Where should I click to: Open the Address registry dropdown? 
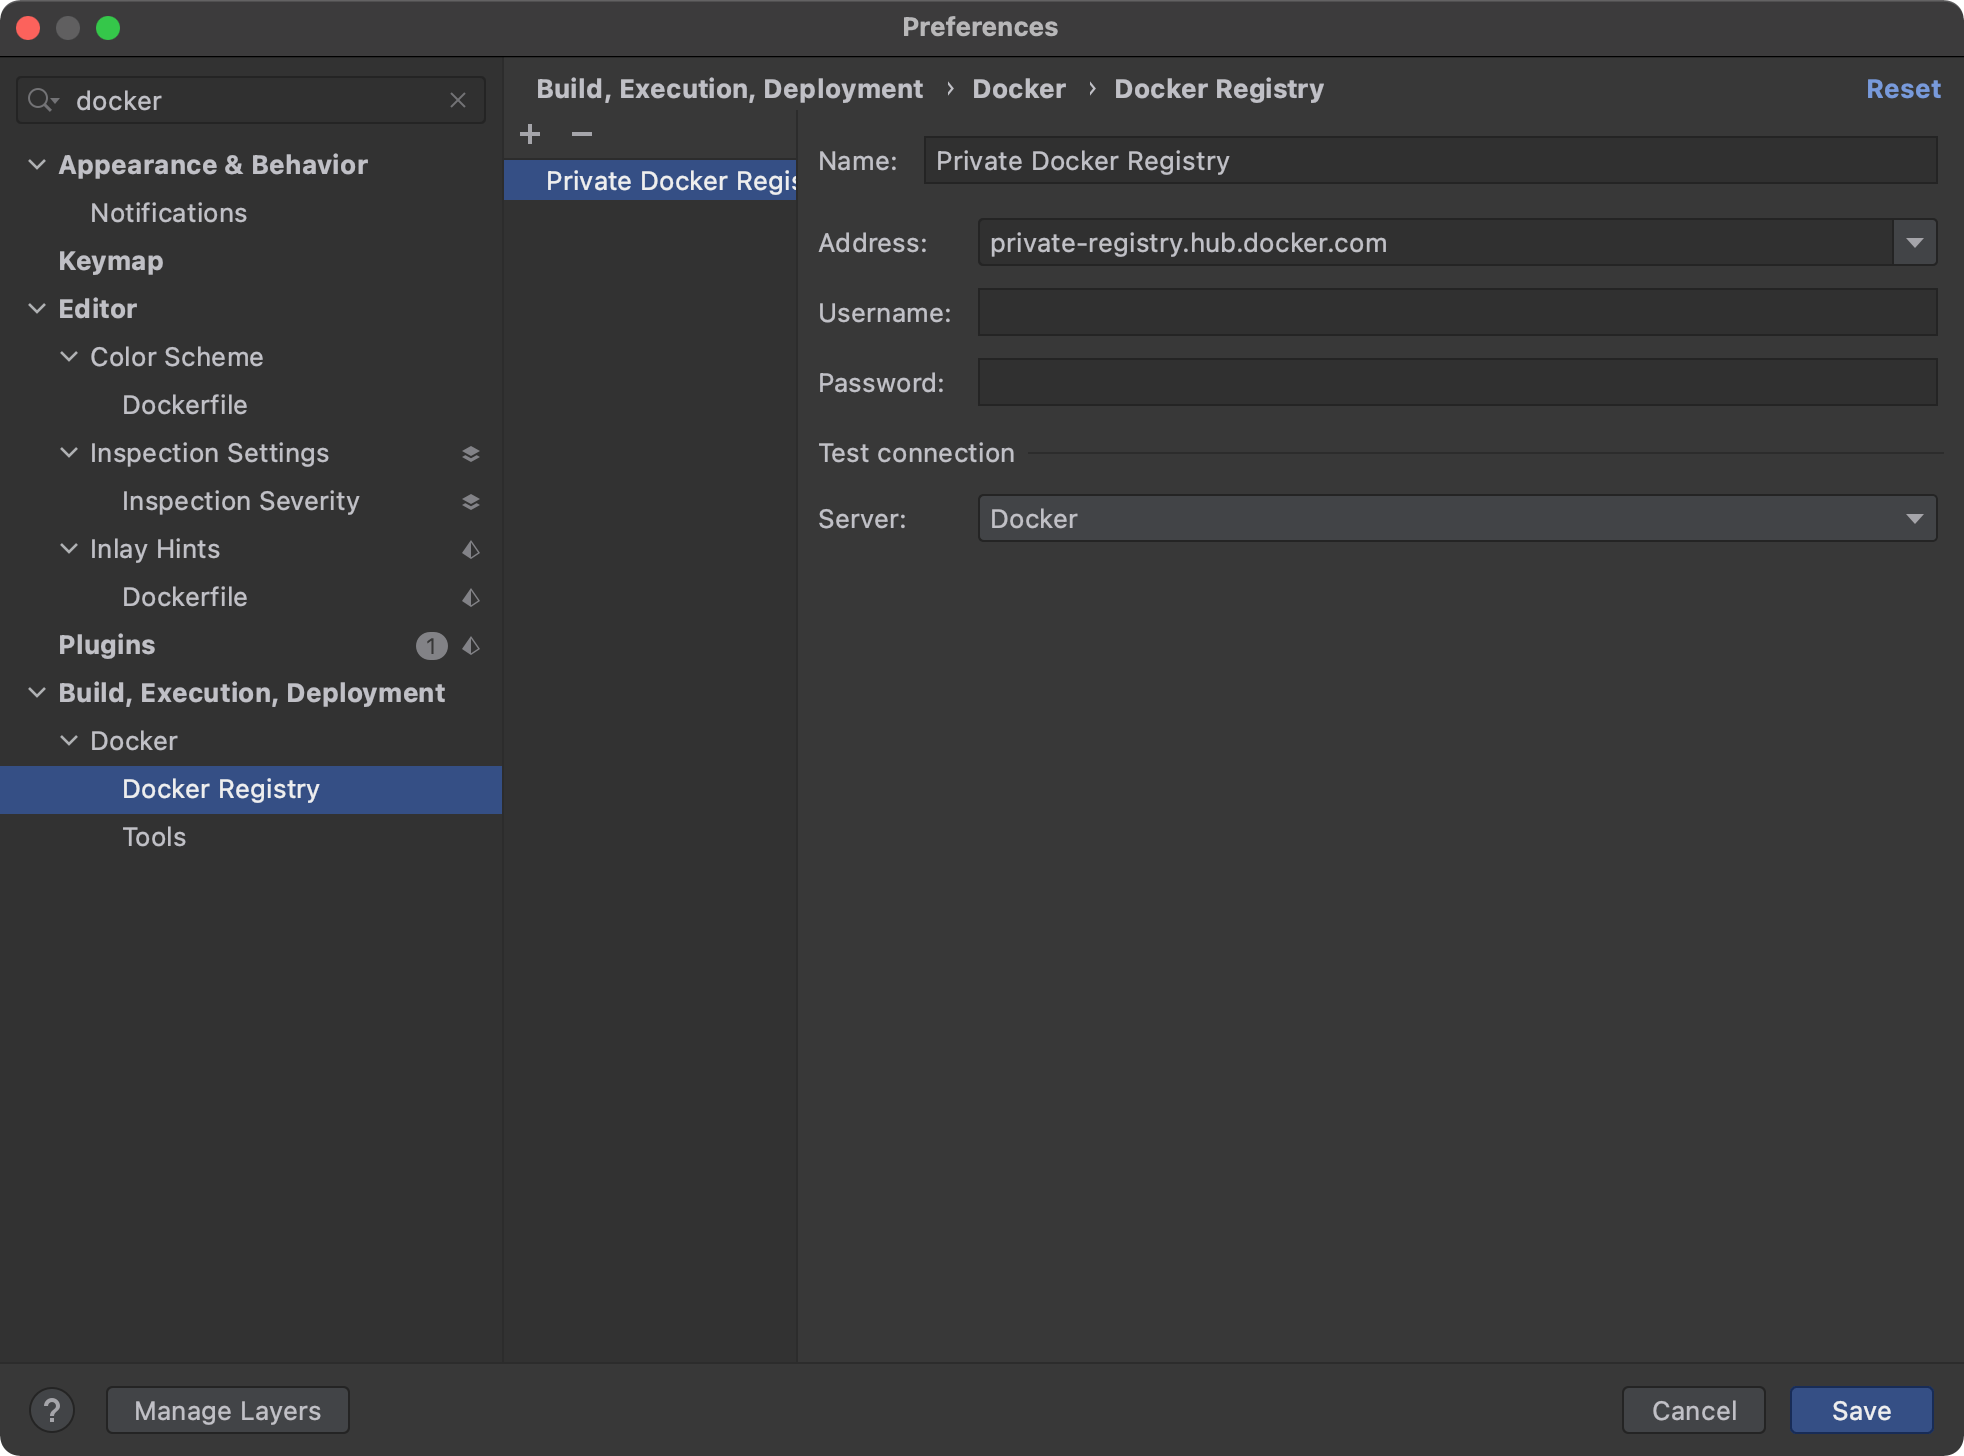click(1915, 242)
